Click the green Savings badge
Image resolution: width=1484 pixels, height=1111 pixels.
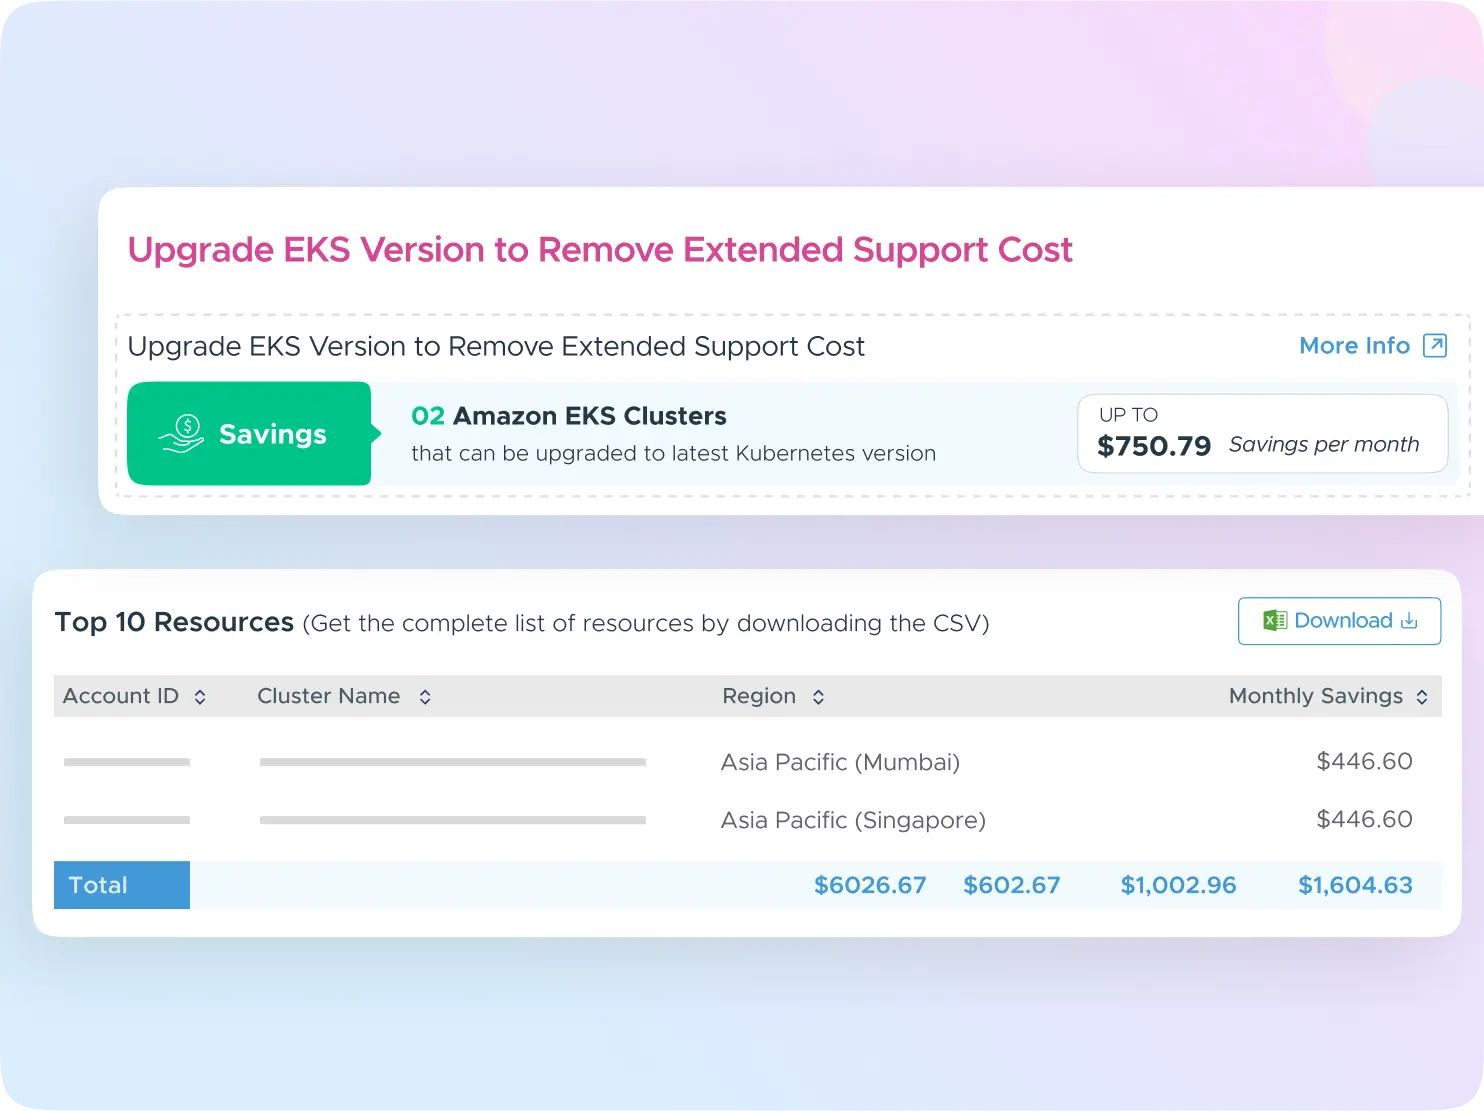pos(249,434)
